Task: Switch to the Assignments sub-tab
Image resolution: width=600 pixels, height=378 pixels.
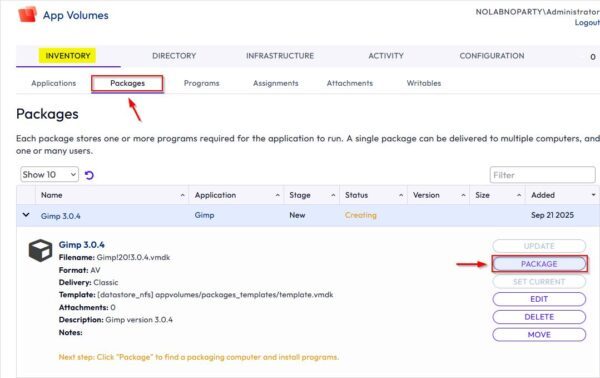Action: point(276,83)
